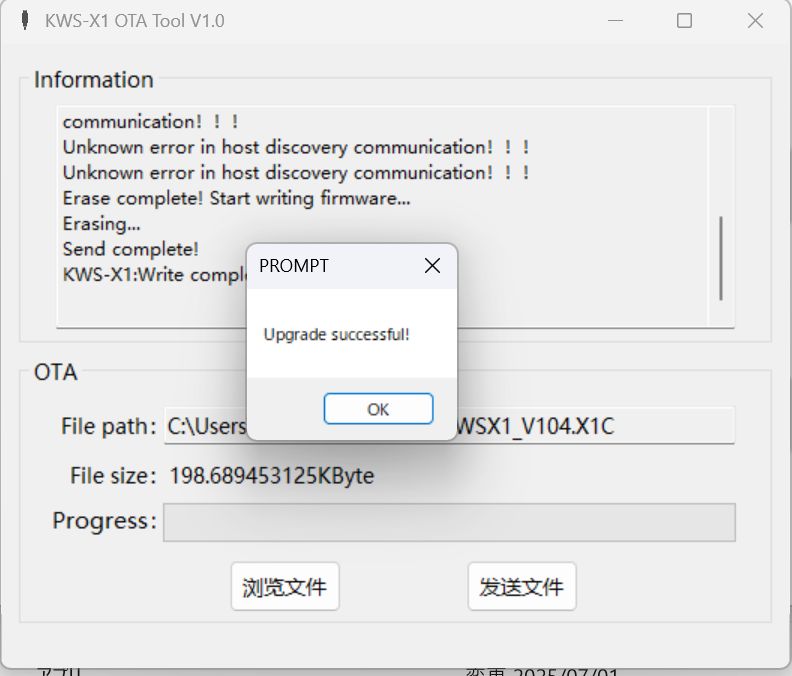Minimize the KWS-X1 OTA Tool window
This screenshot has width=792, height=676.
(x=615, y=21)
